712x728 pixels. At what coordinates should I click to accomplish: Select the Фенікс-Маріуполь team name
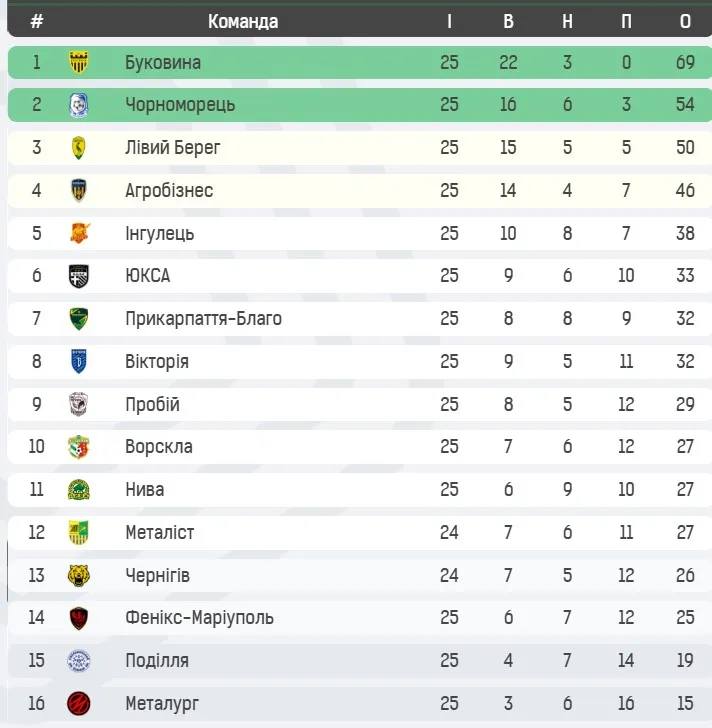tap(199, 618)
